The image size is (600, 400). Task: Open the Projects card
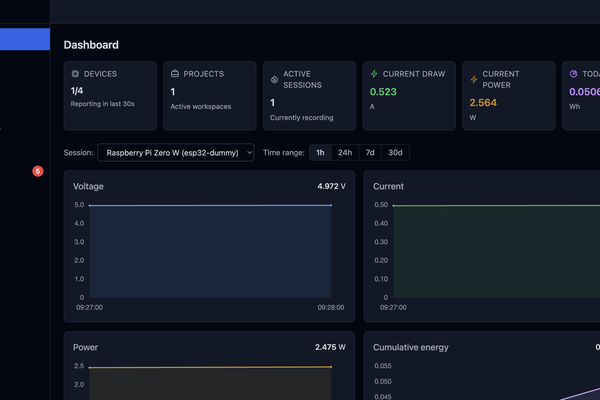pos(210,96)
